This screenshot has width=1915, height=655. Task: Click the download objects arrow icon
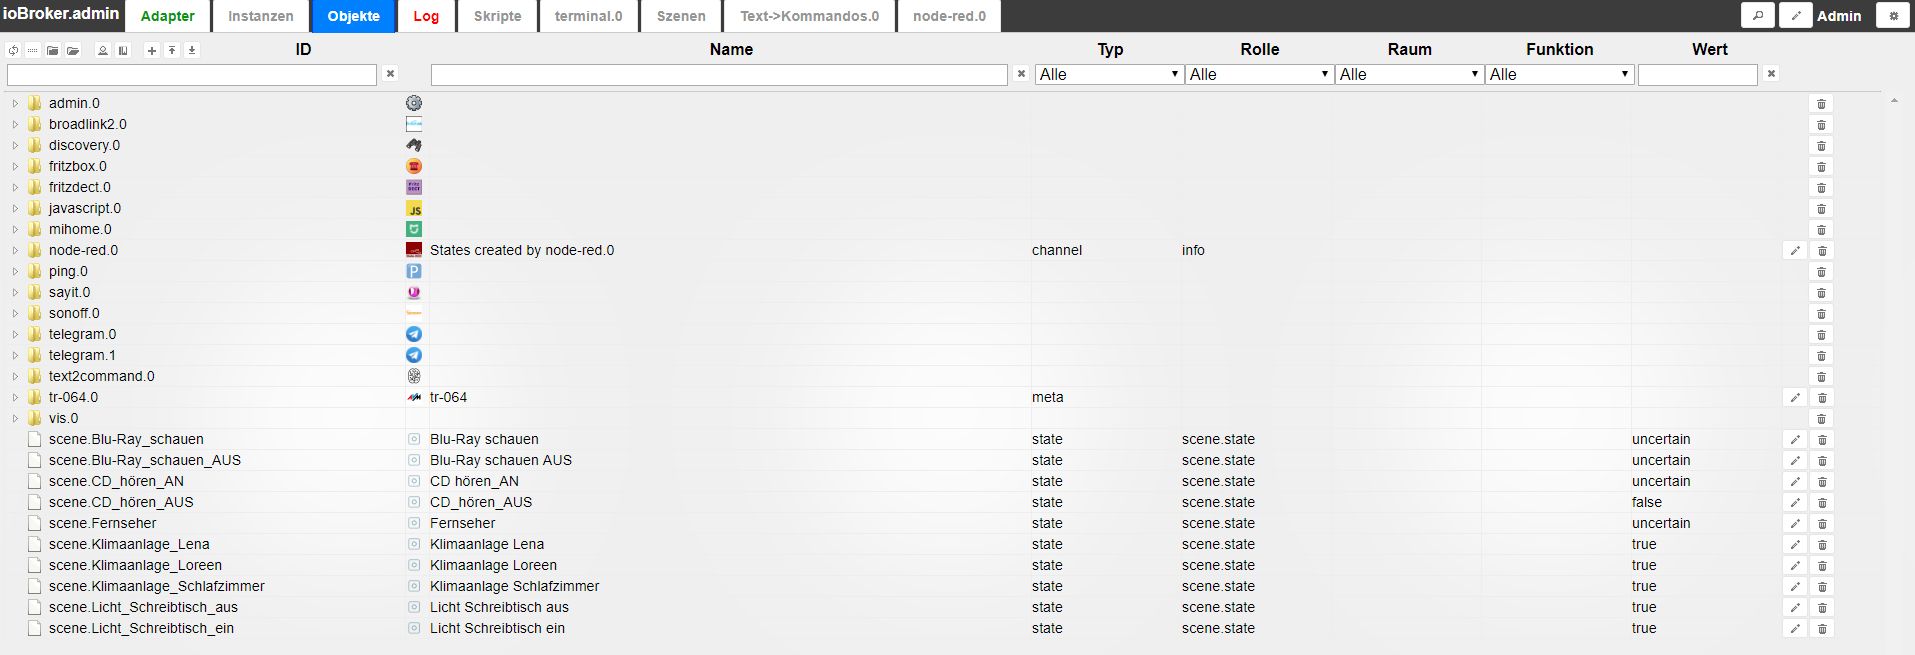click(x=192, y=50)
